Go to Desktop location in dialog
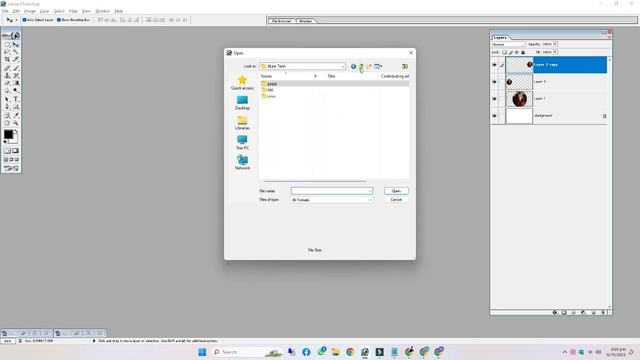640x360 pixels. coord(242,103)
